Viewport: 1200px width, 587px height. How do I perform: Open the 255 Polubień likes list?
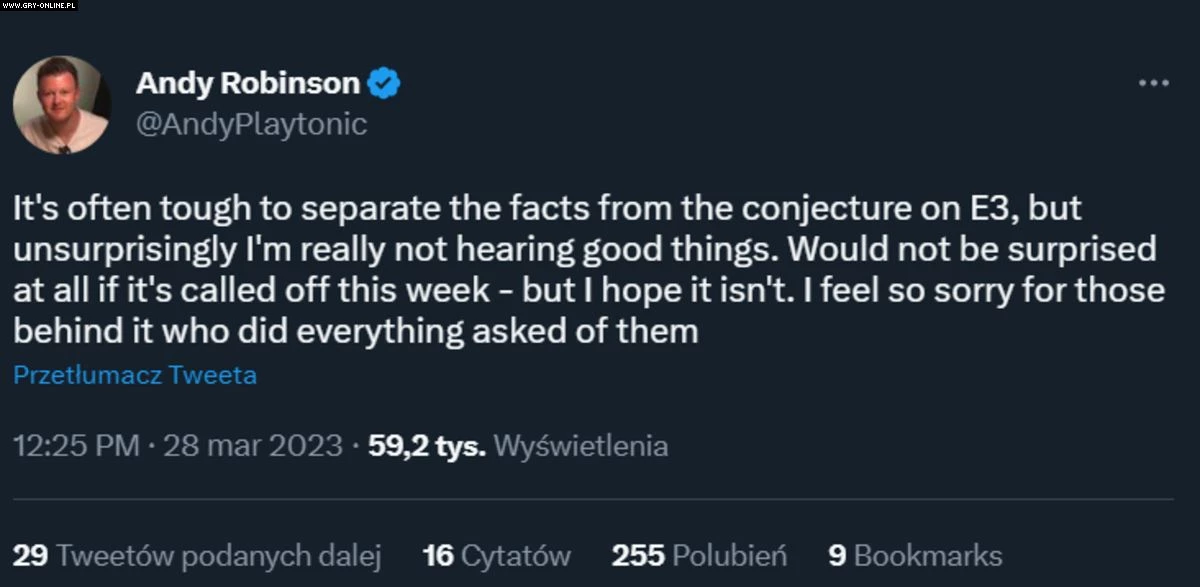(699, 555)
